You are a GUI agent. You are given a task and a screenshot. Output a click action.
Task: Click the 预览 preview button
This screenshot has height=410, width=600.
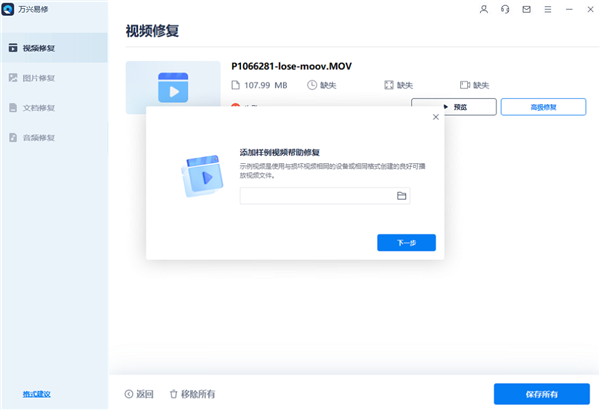click(x=453, y=106)
